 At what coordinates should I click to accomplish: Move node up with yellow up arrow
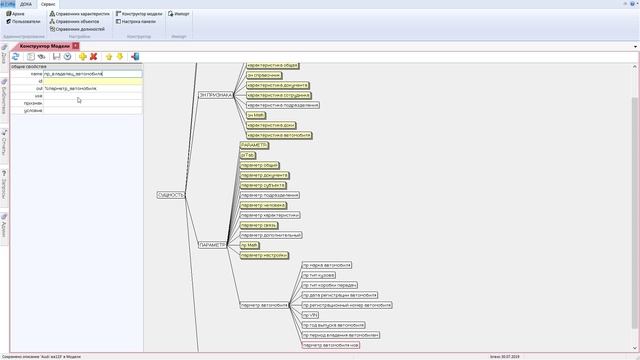(x=109, y=57)
